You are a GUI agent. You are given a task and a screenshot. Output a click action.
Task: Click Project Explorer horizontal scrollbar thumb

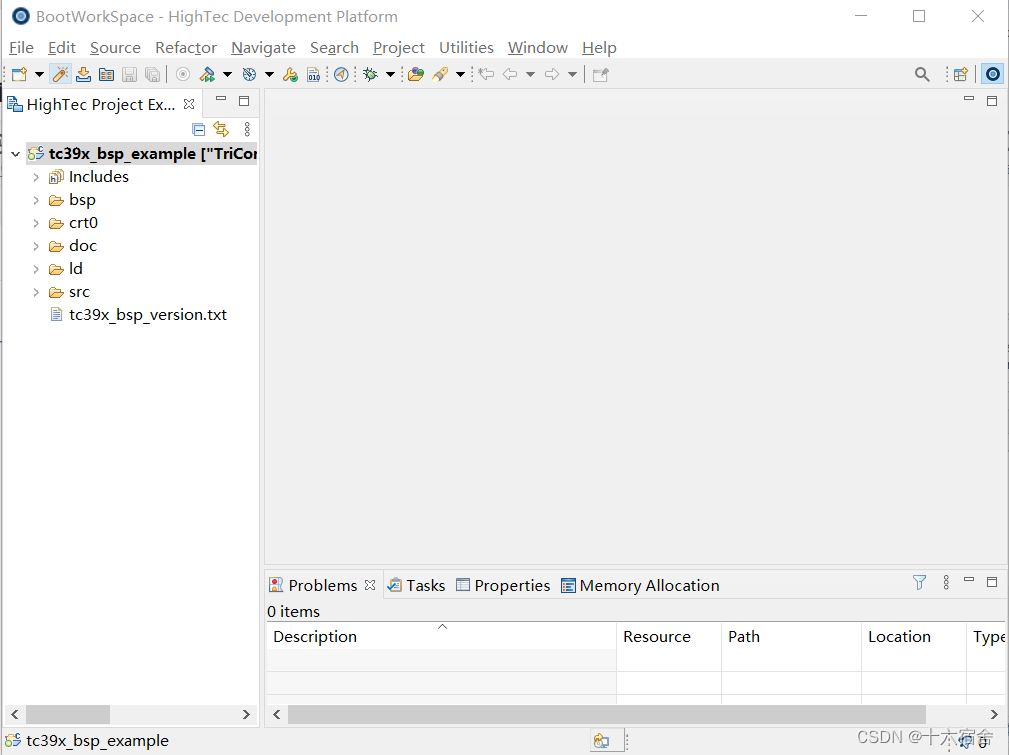click(x=68, y=714)
